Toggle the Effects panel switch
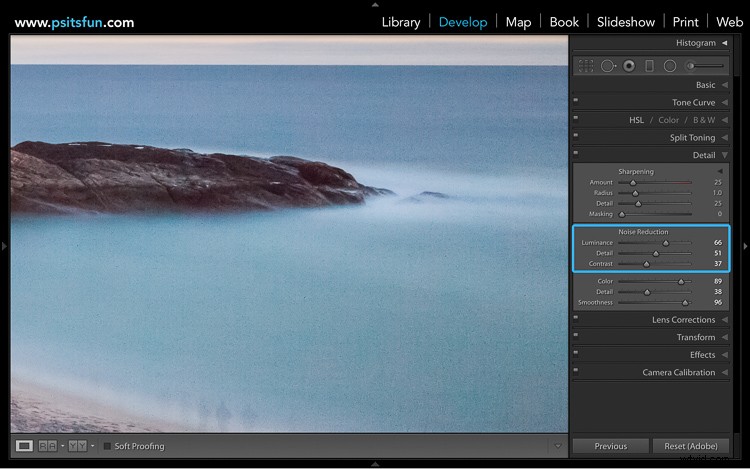The image size is (750, 469). (x=576, y=353)
